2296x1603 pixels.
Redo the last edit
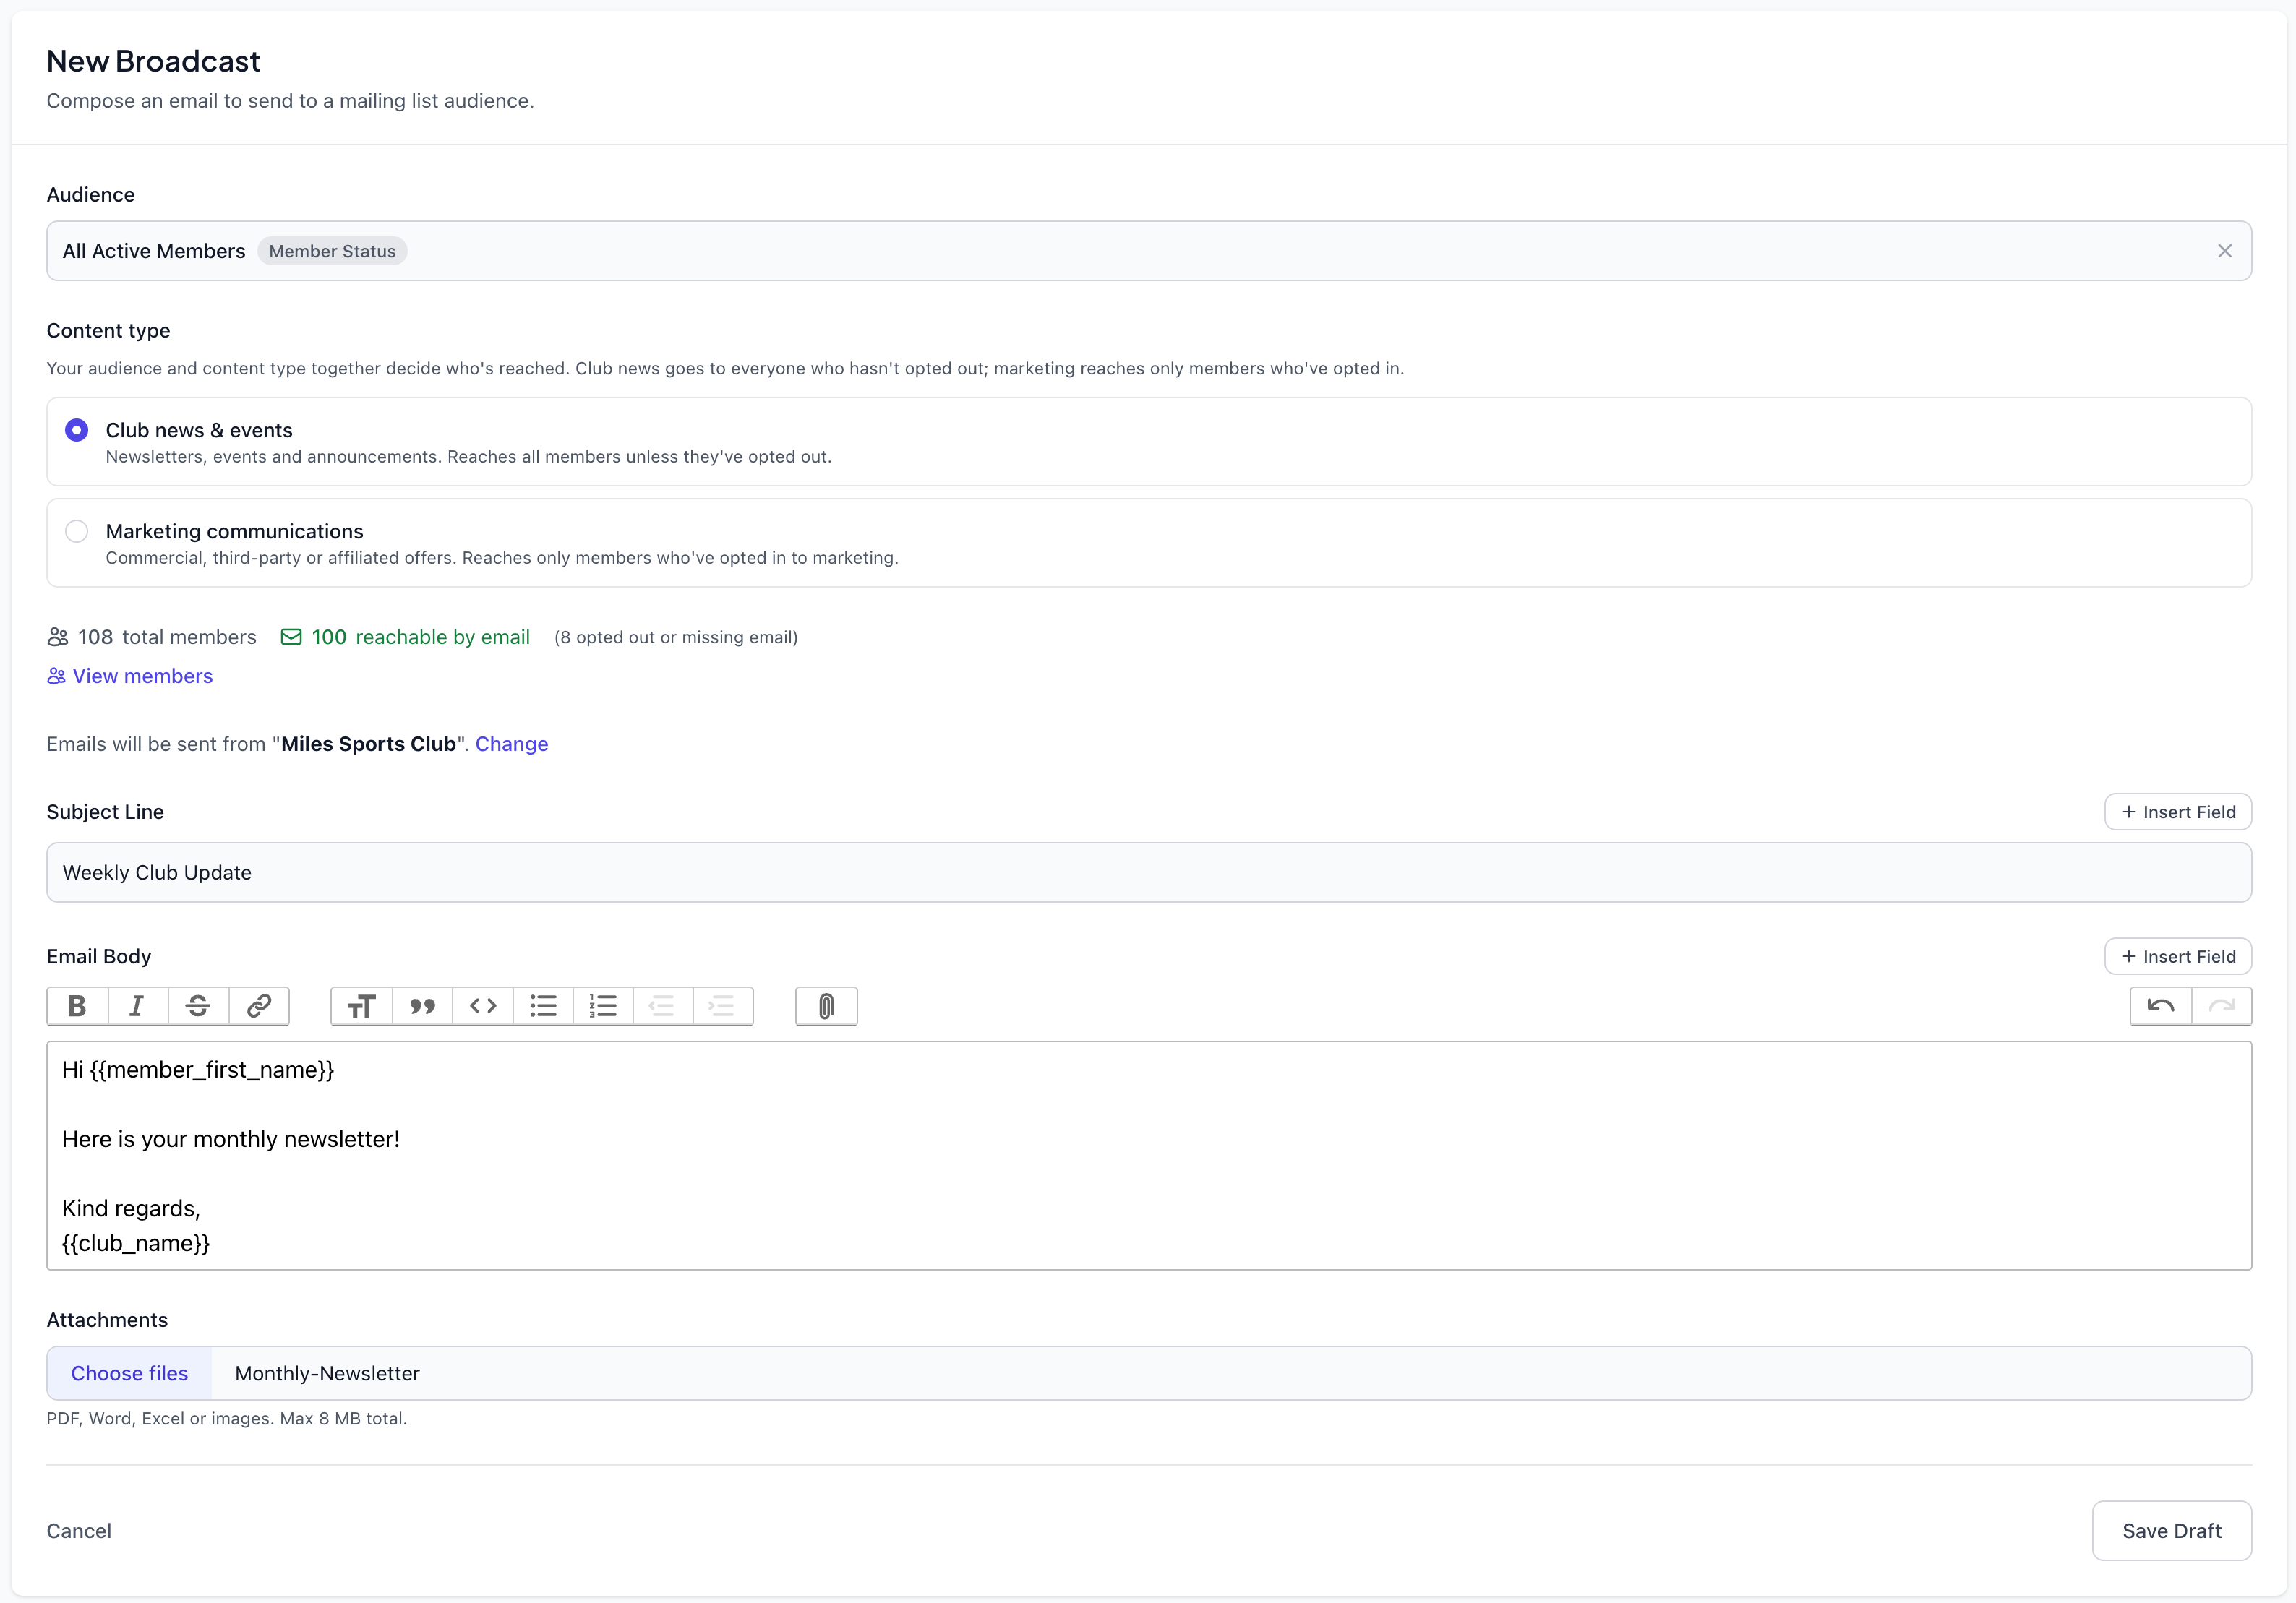pos(2222,1006)
